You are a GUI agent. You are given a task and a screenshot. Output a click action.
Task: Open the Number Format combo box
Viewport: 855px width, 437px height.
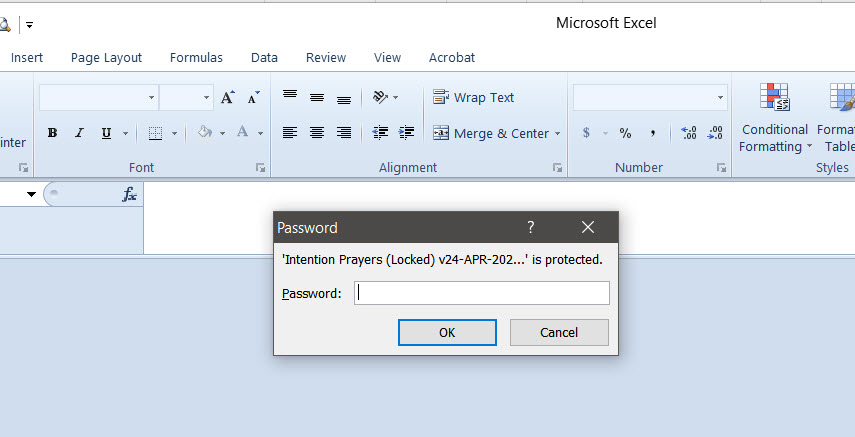point(650,98)
